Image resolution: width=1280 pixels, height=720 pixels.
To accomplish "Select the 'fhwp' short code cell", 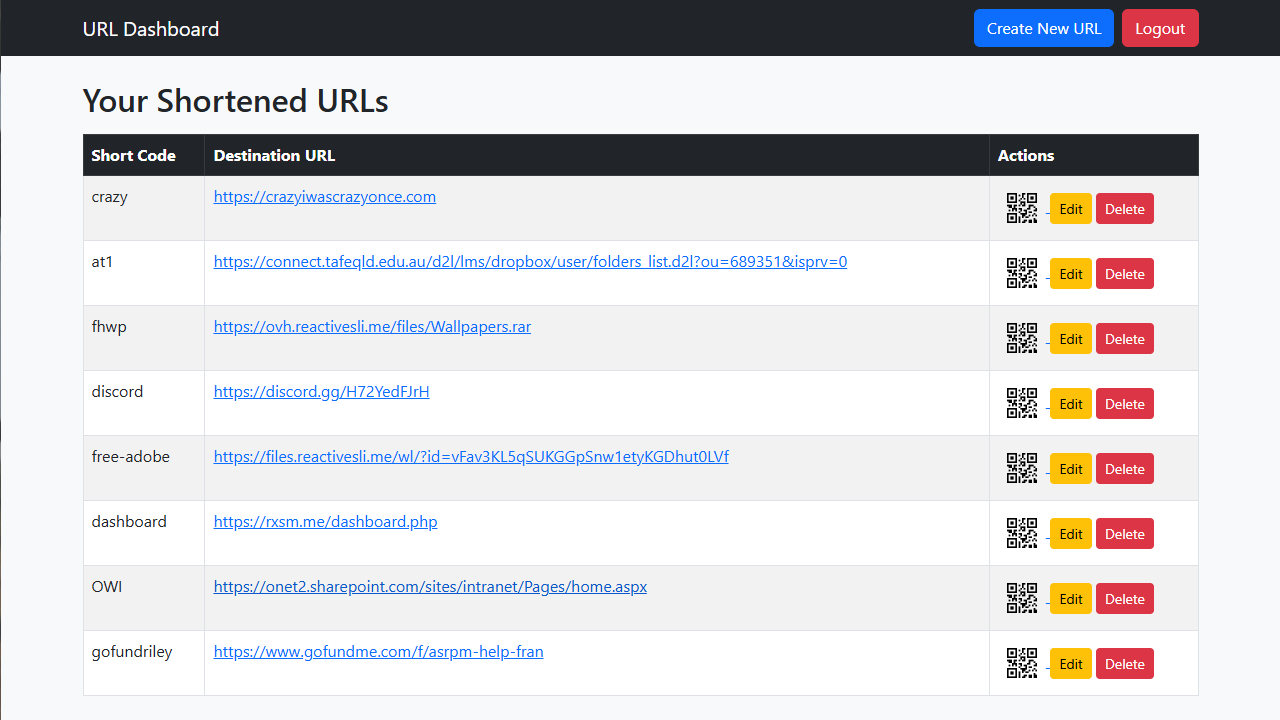I will point(144,339).
